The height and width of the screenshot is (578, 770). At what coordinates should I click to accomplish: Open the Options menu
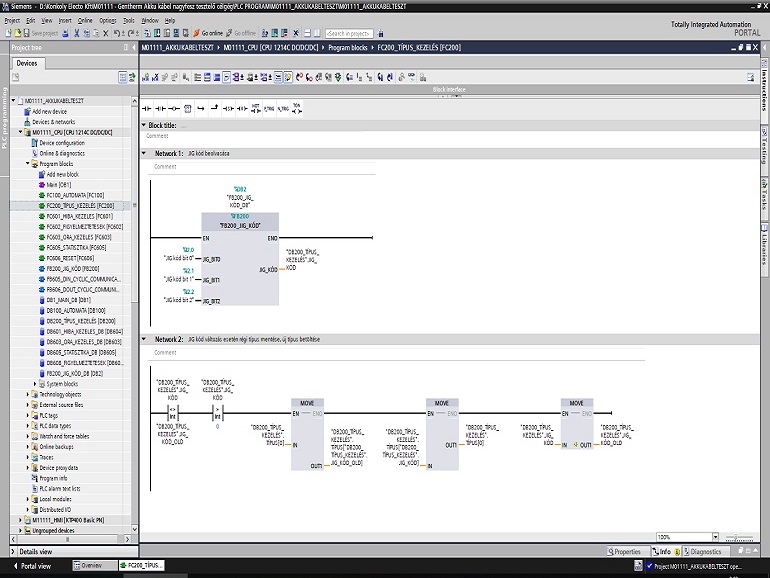[x=108, y=21]
